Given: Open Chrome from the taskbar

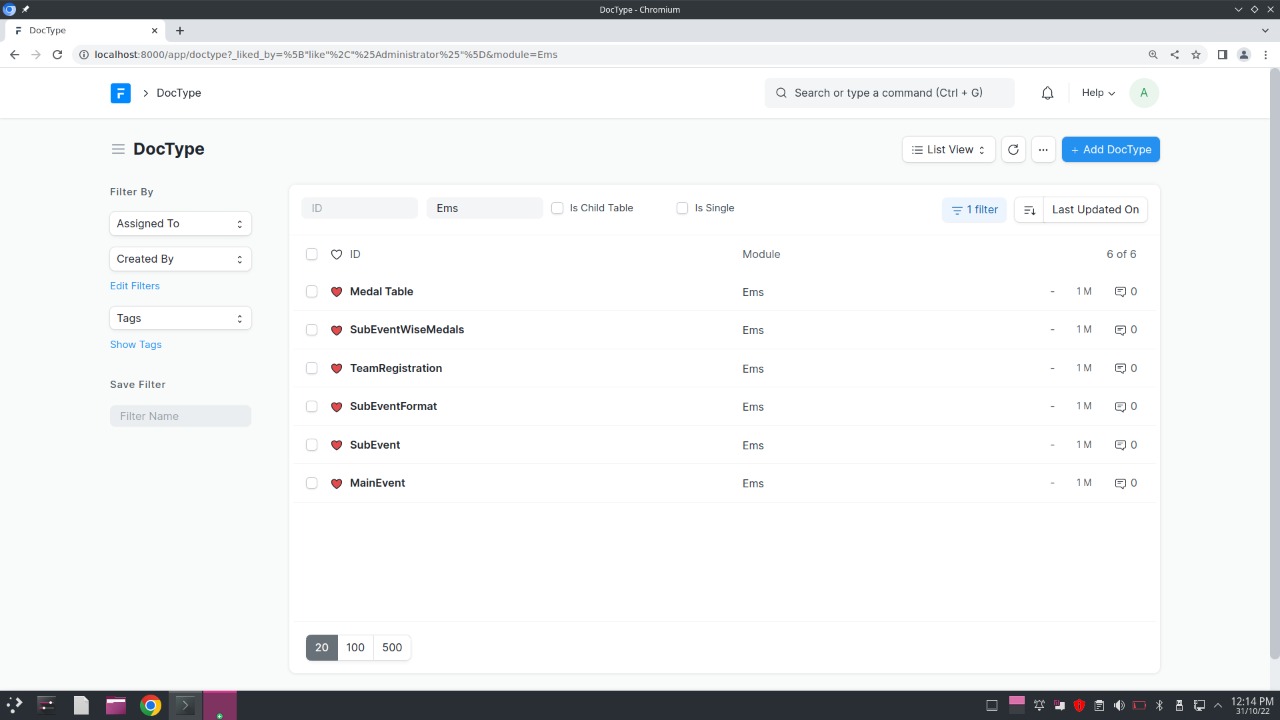Looking at the screenshot, I should coord(150,705).
